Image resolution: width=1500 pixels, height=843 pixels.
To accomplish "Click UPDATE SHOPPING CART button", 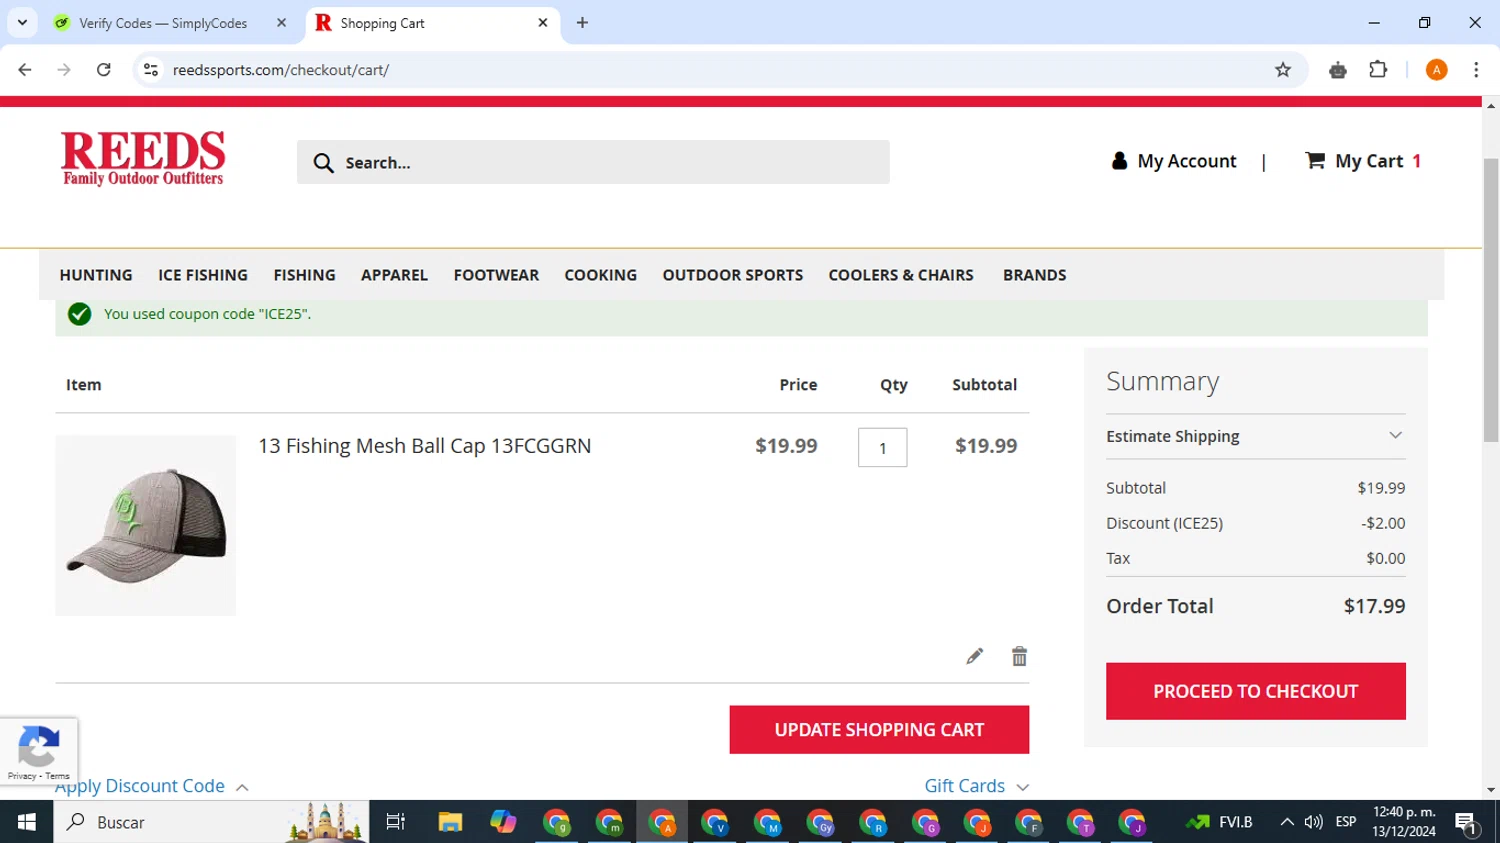I will 879,730.
